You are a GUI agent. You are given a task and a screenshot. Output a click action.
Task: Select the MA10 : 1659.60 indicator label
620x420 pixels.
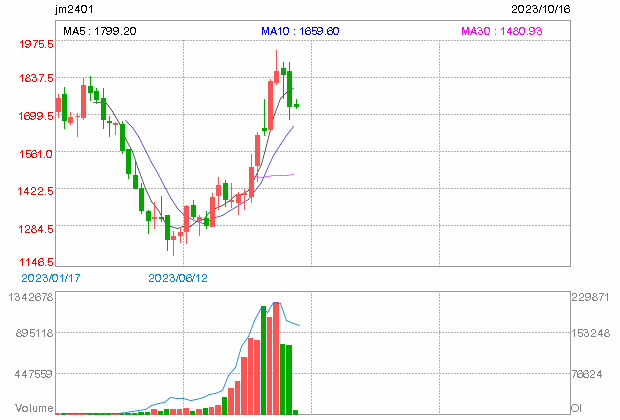(300, 31)
